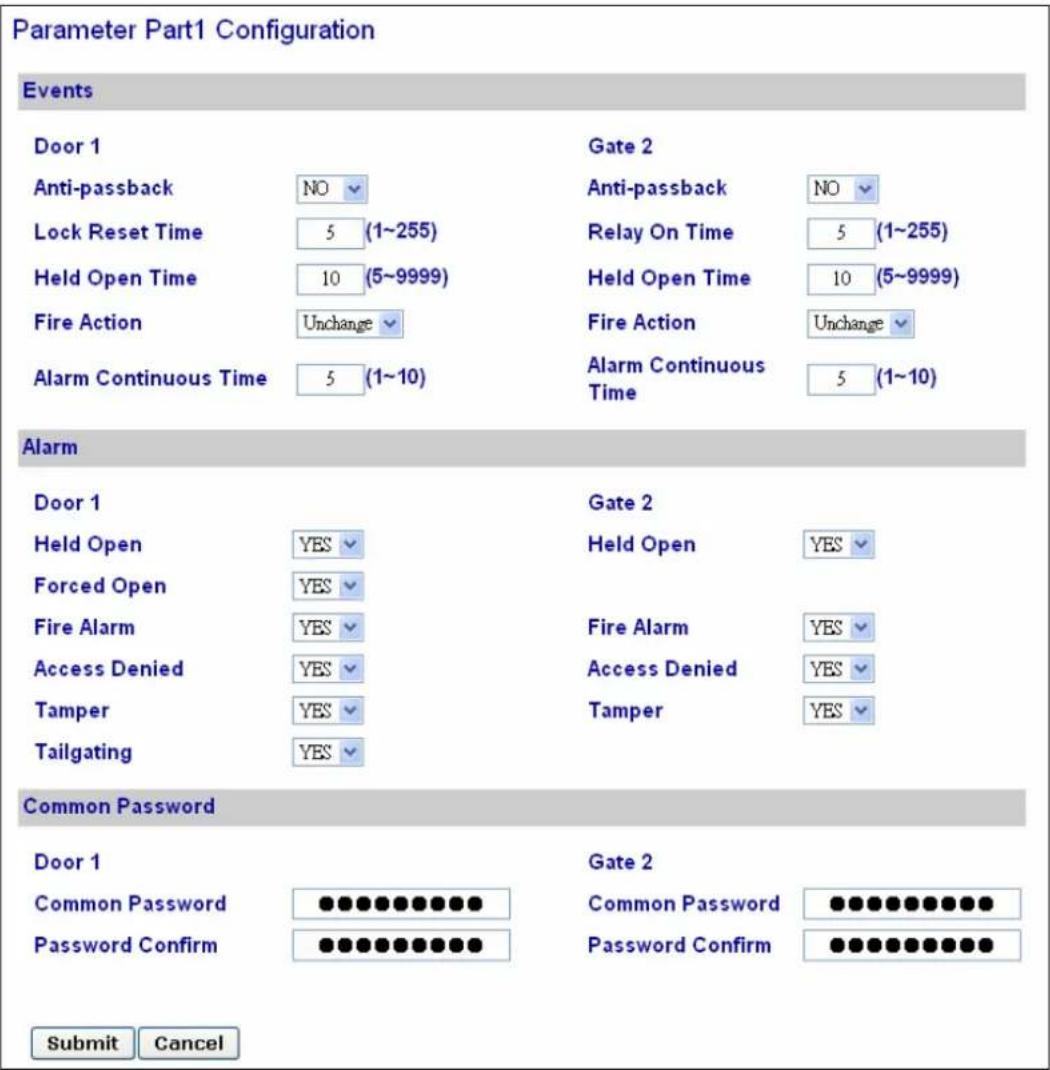Click Gate 2 Relay On Time field

[841, 233]
